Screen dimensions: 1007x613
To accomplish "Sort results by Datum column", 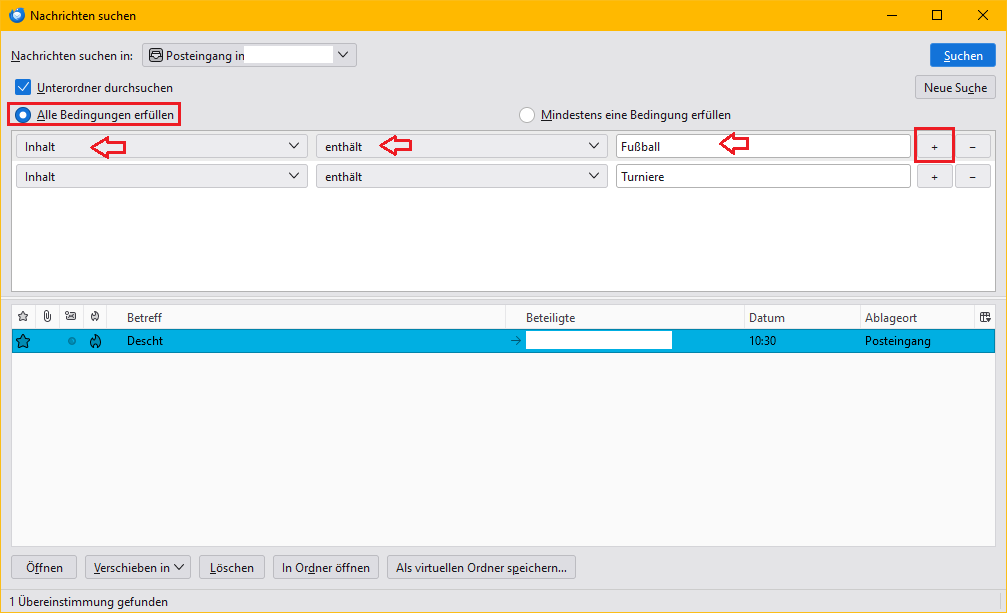I will tap(800, 317).
